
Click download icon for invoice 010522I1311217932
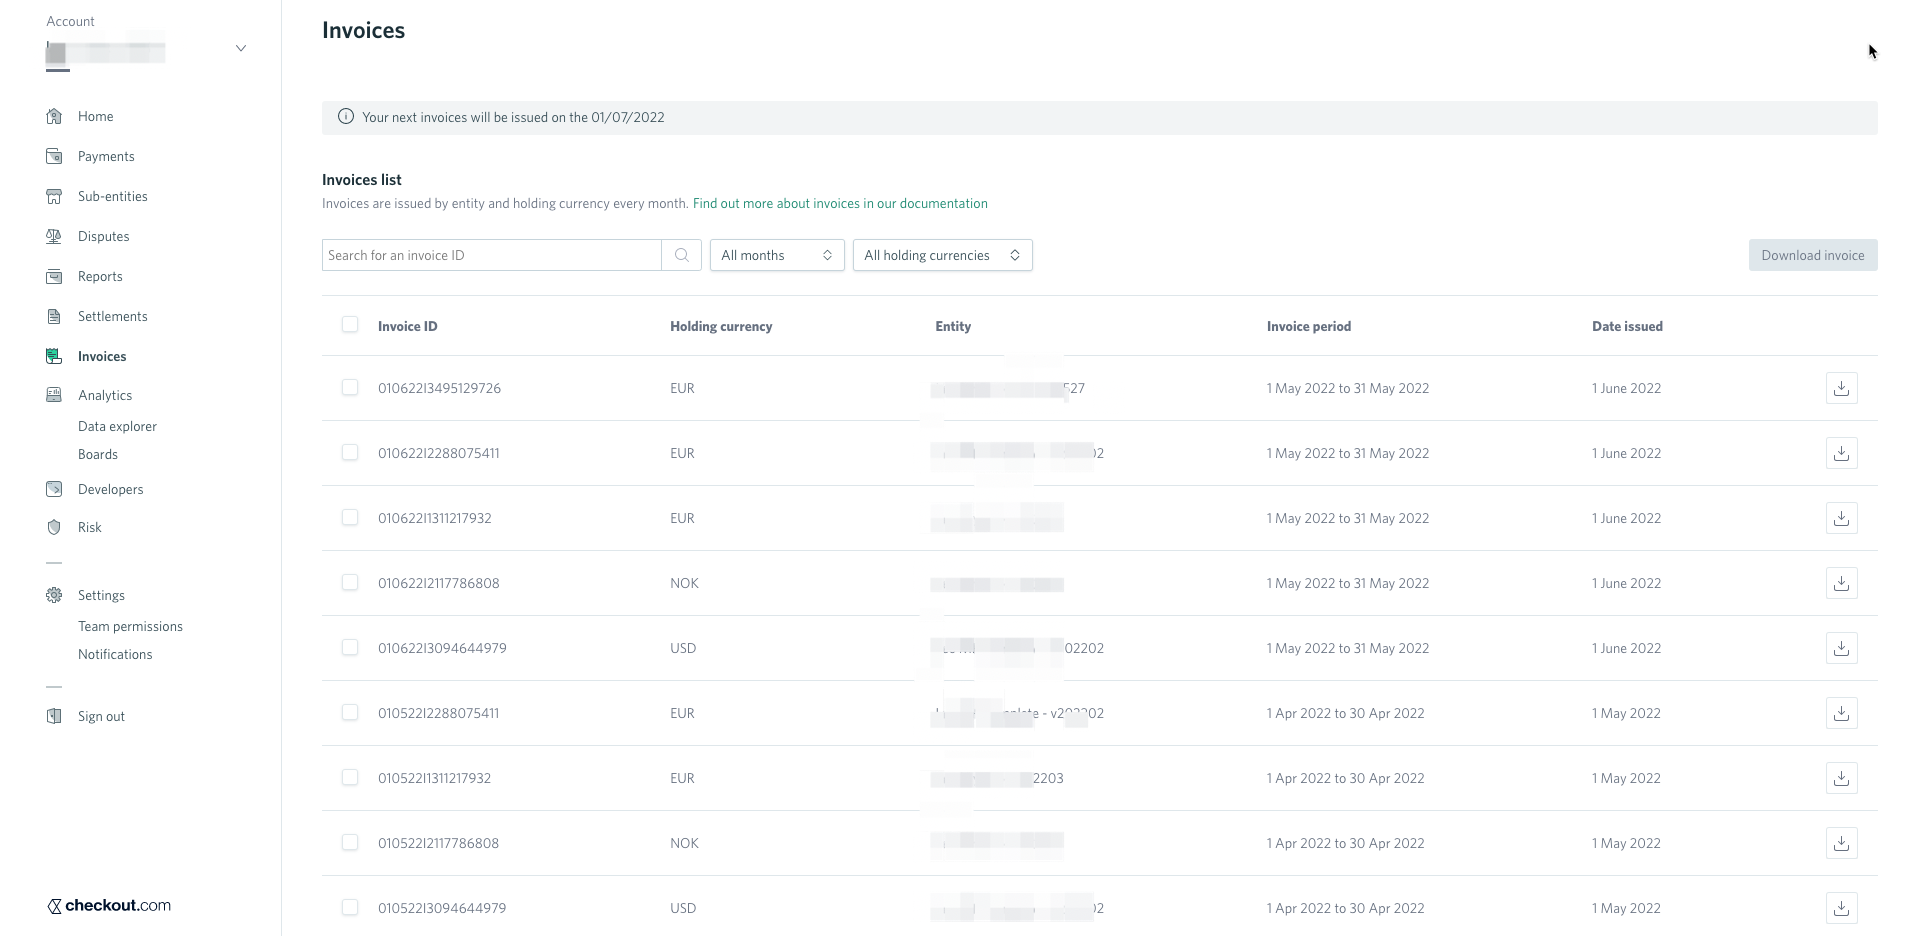point(1841,778)
